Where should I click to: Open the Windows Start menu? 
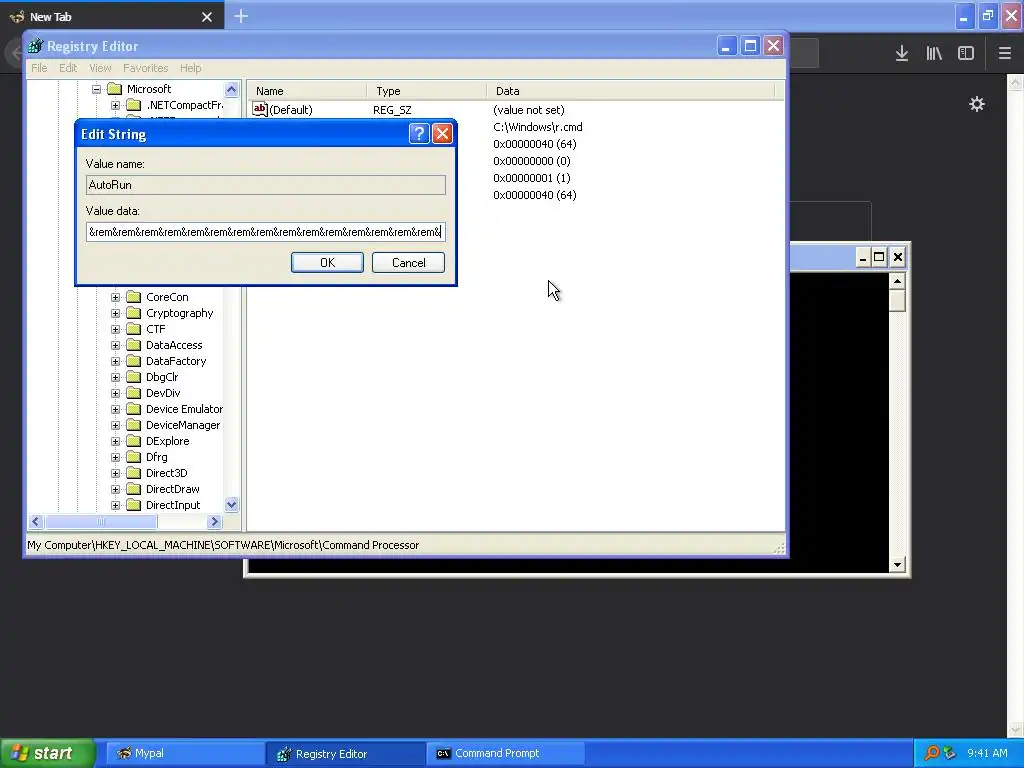pyautogui.click(x=47, y=753)
